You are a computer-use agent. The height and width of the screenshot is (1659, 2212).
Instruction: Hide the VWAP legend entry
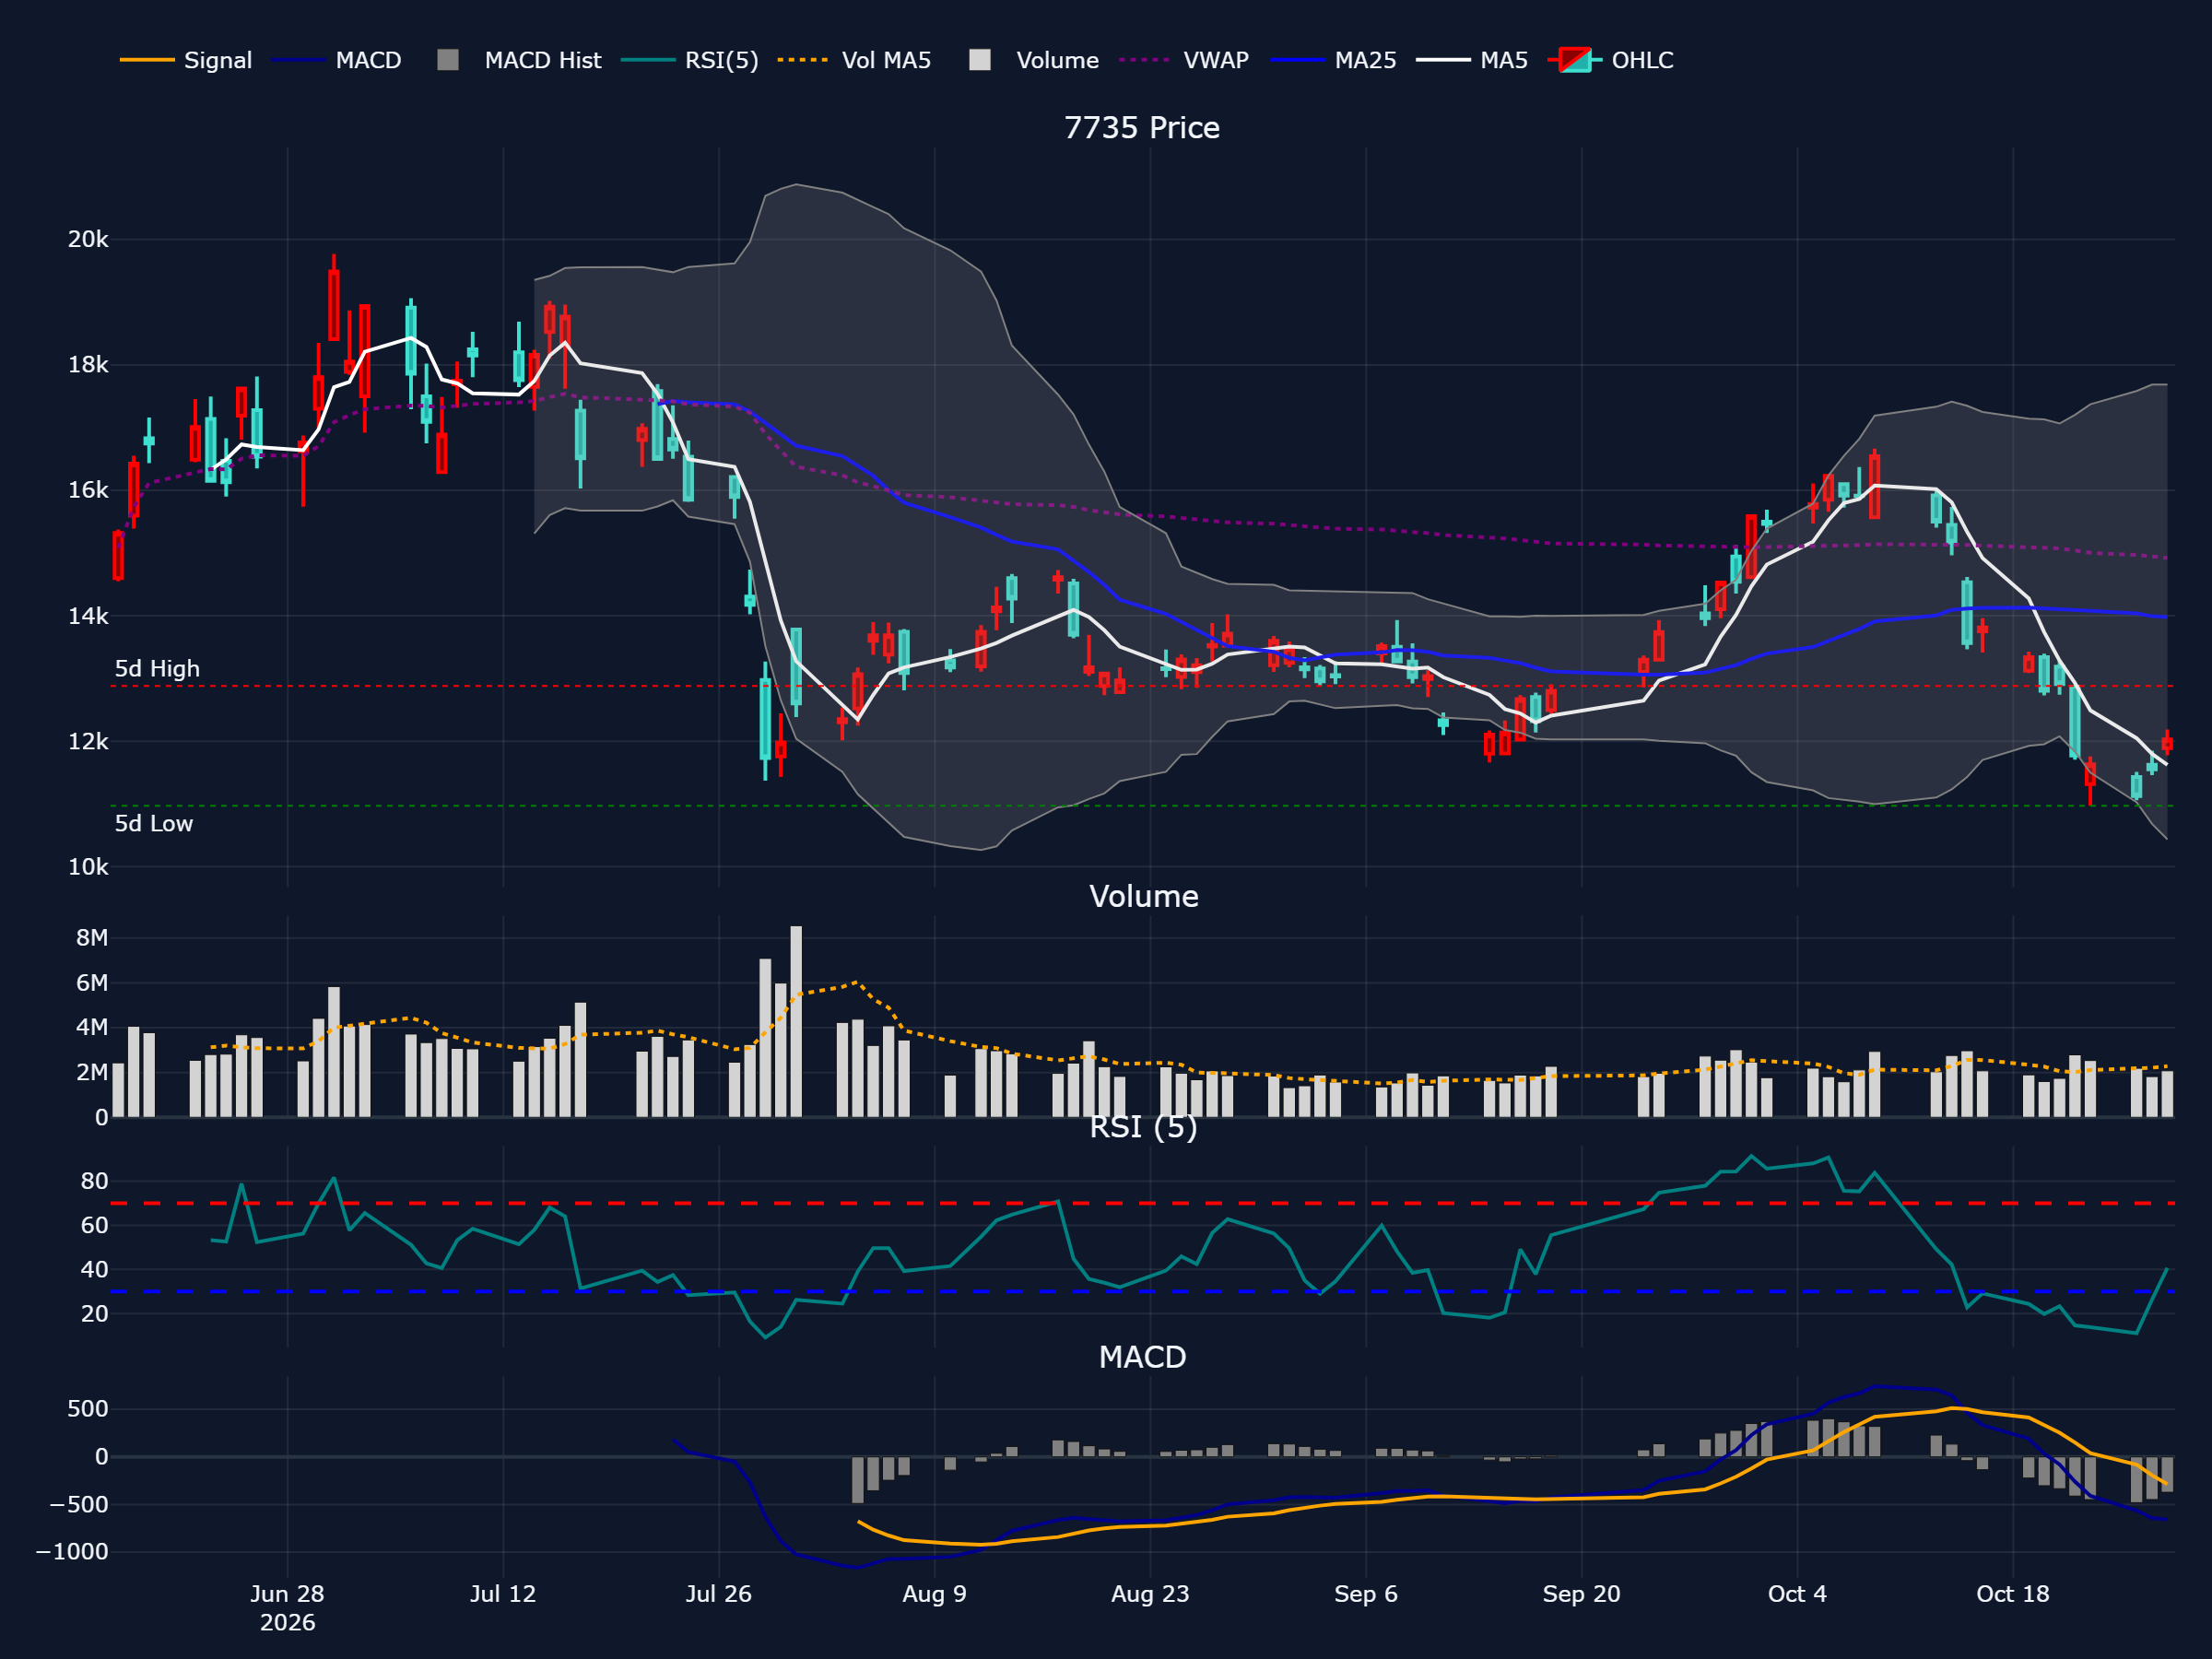1184,60
